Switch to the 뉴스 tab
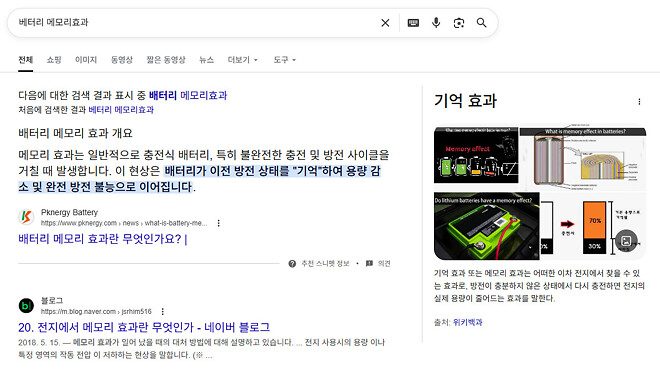 pyautogui.click(x=206, y=60)
